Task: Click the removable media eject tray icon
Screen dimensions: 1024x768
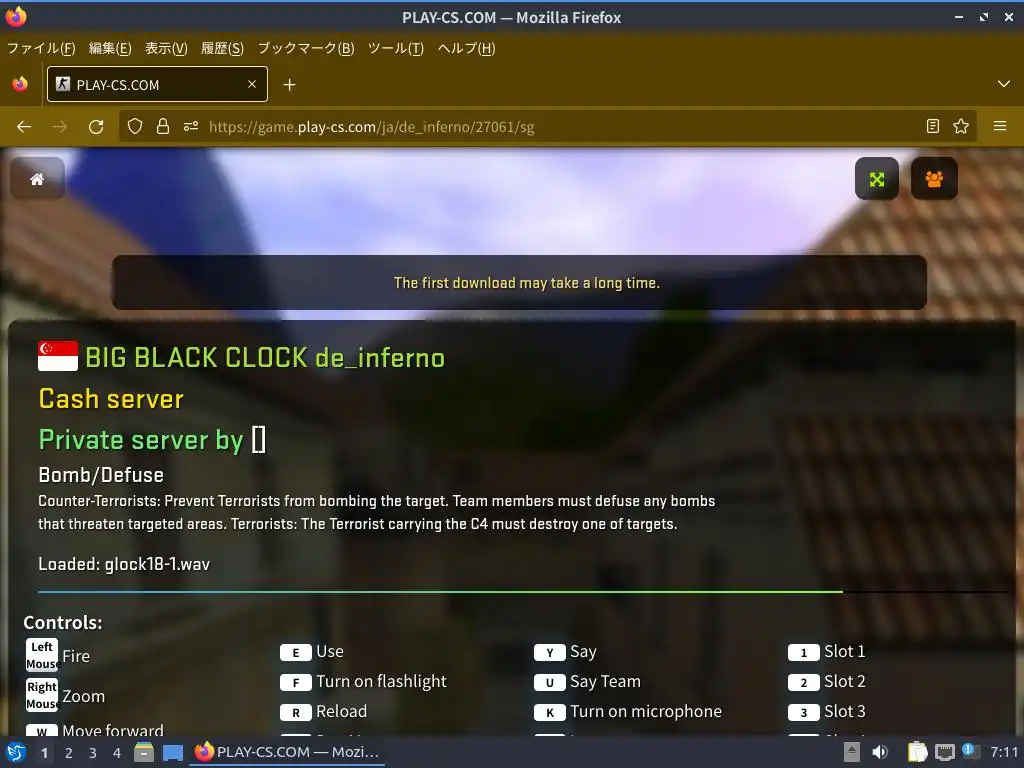Action: coord(851,752)
